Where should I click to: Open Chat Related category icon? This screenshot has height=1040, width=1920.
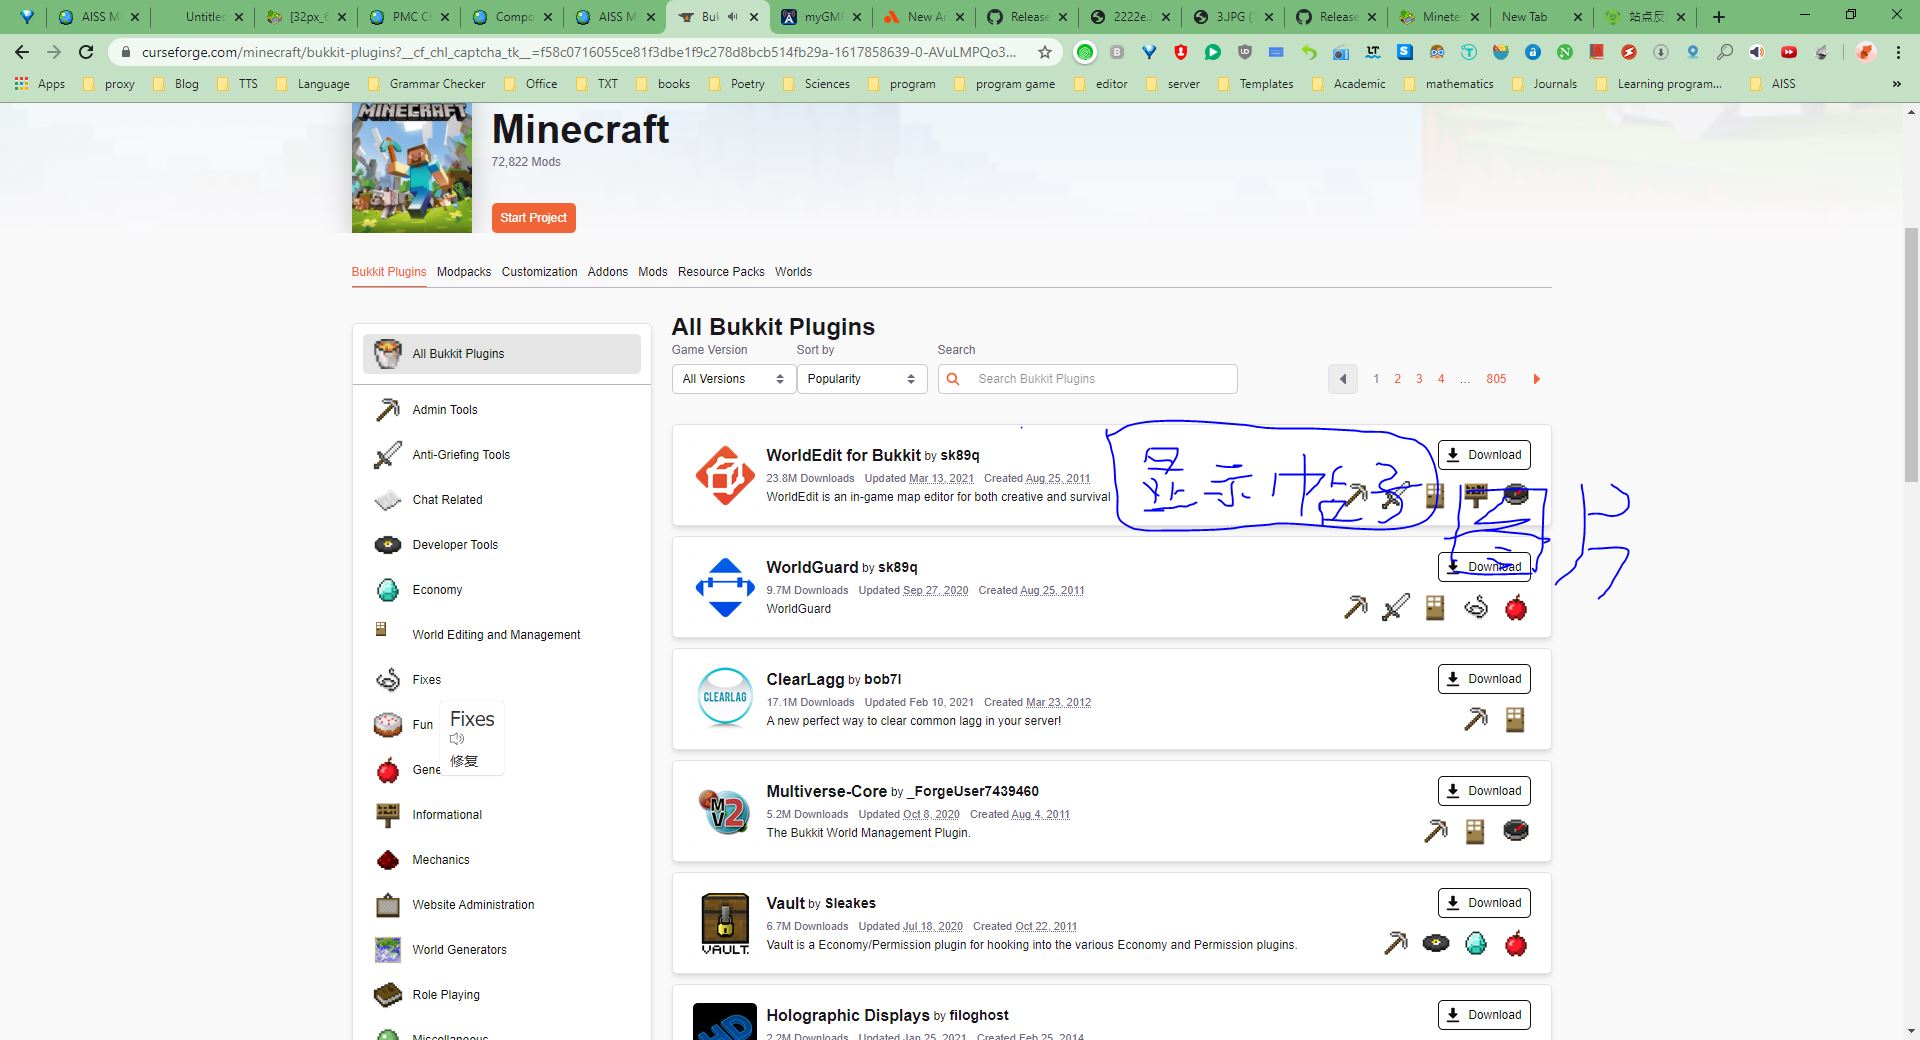click(x=387, y=500)
